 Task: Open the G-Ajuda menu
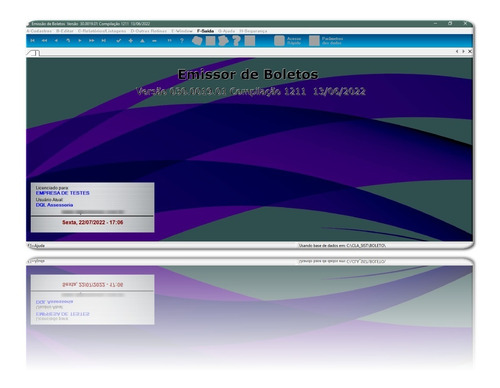[x=227, y=31]
